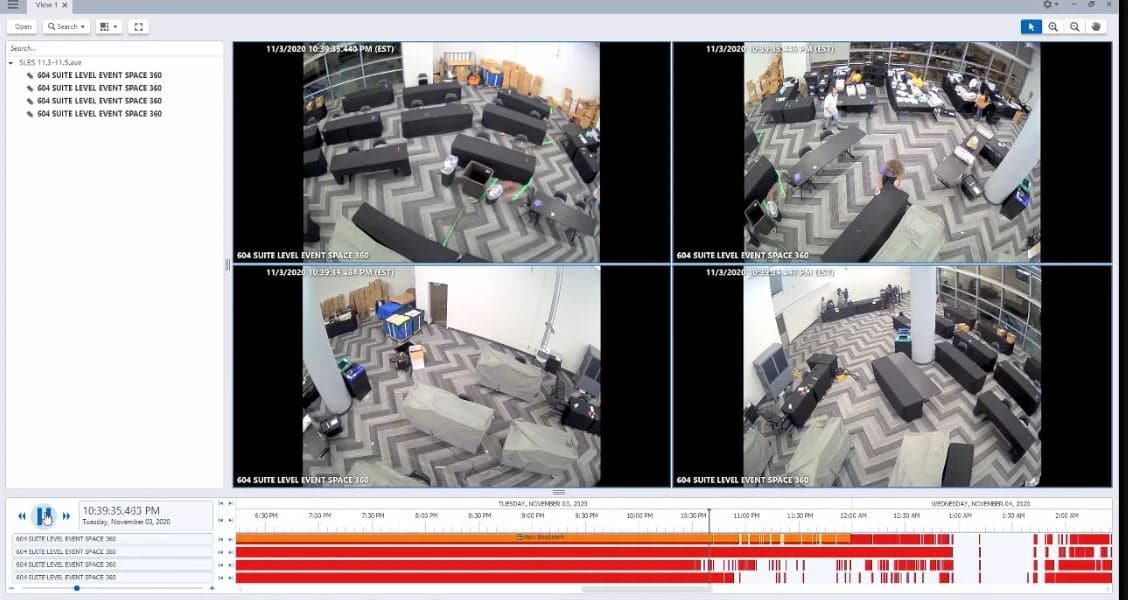Open the hamburger menu in the title bar

point(12,5)
